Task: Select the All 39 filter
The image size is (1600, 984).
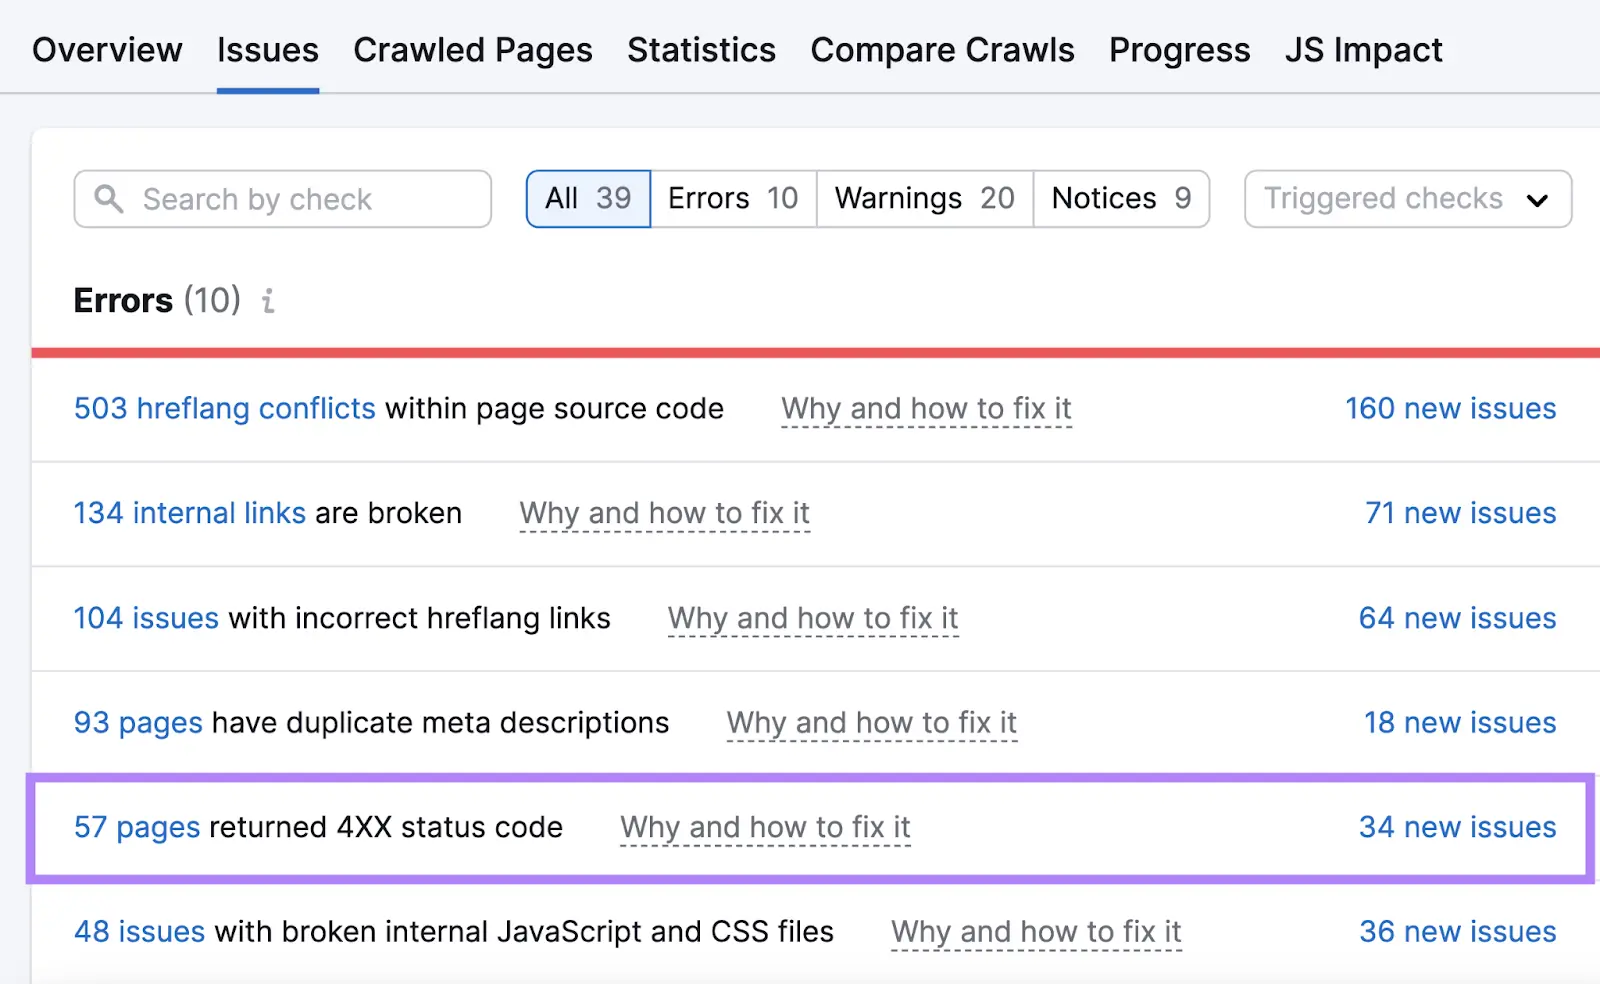Action: (x=588, y=198)
